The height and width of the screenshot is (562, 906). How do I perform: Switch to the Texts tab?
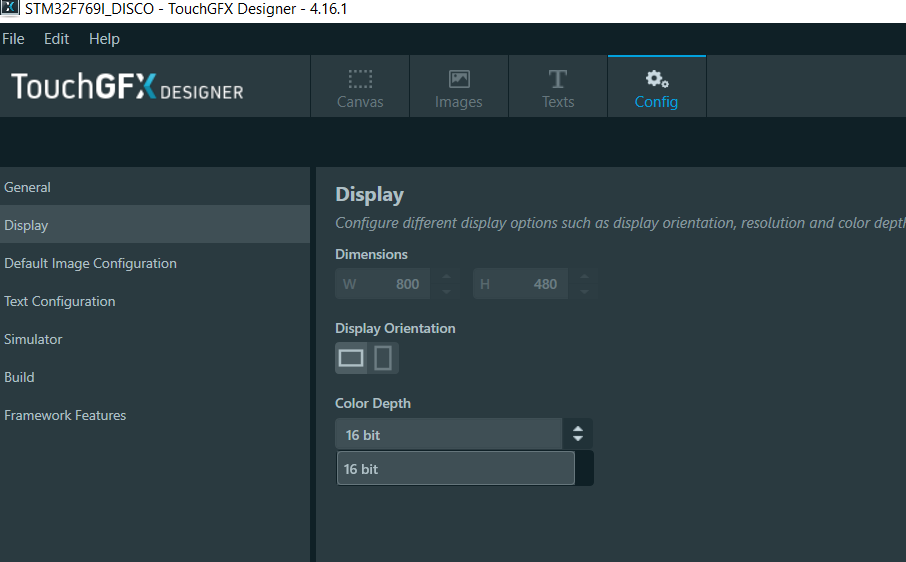click(558, 87)
